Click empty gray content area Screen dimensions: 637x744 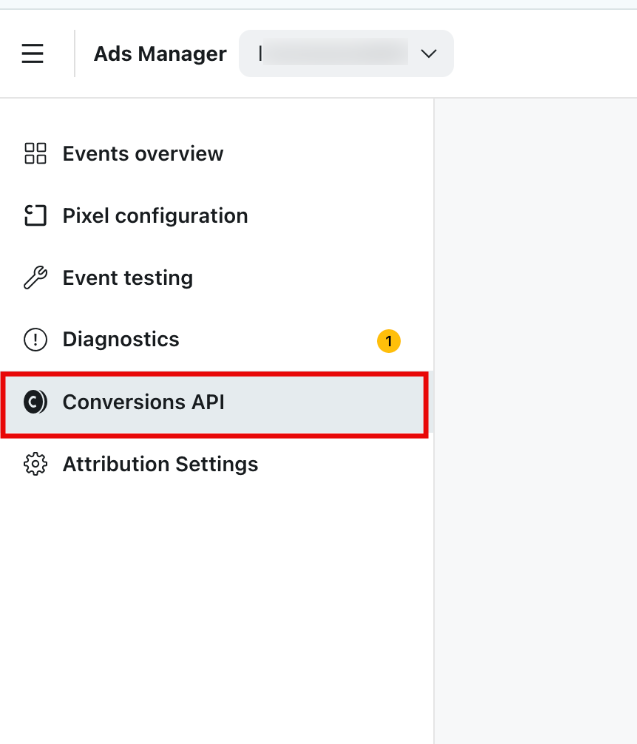(x=535, y=420)
